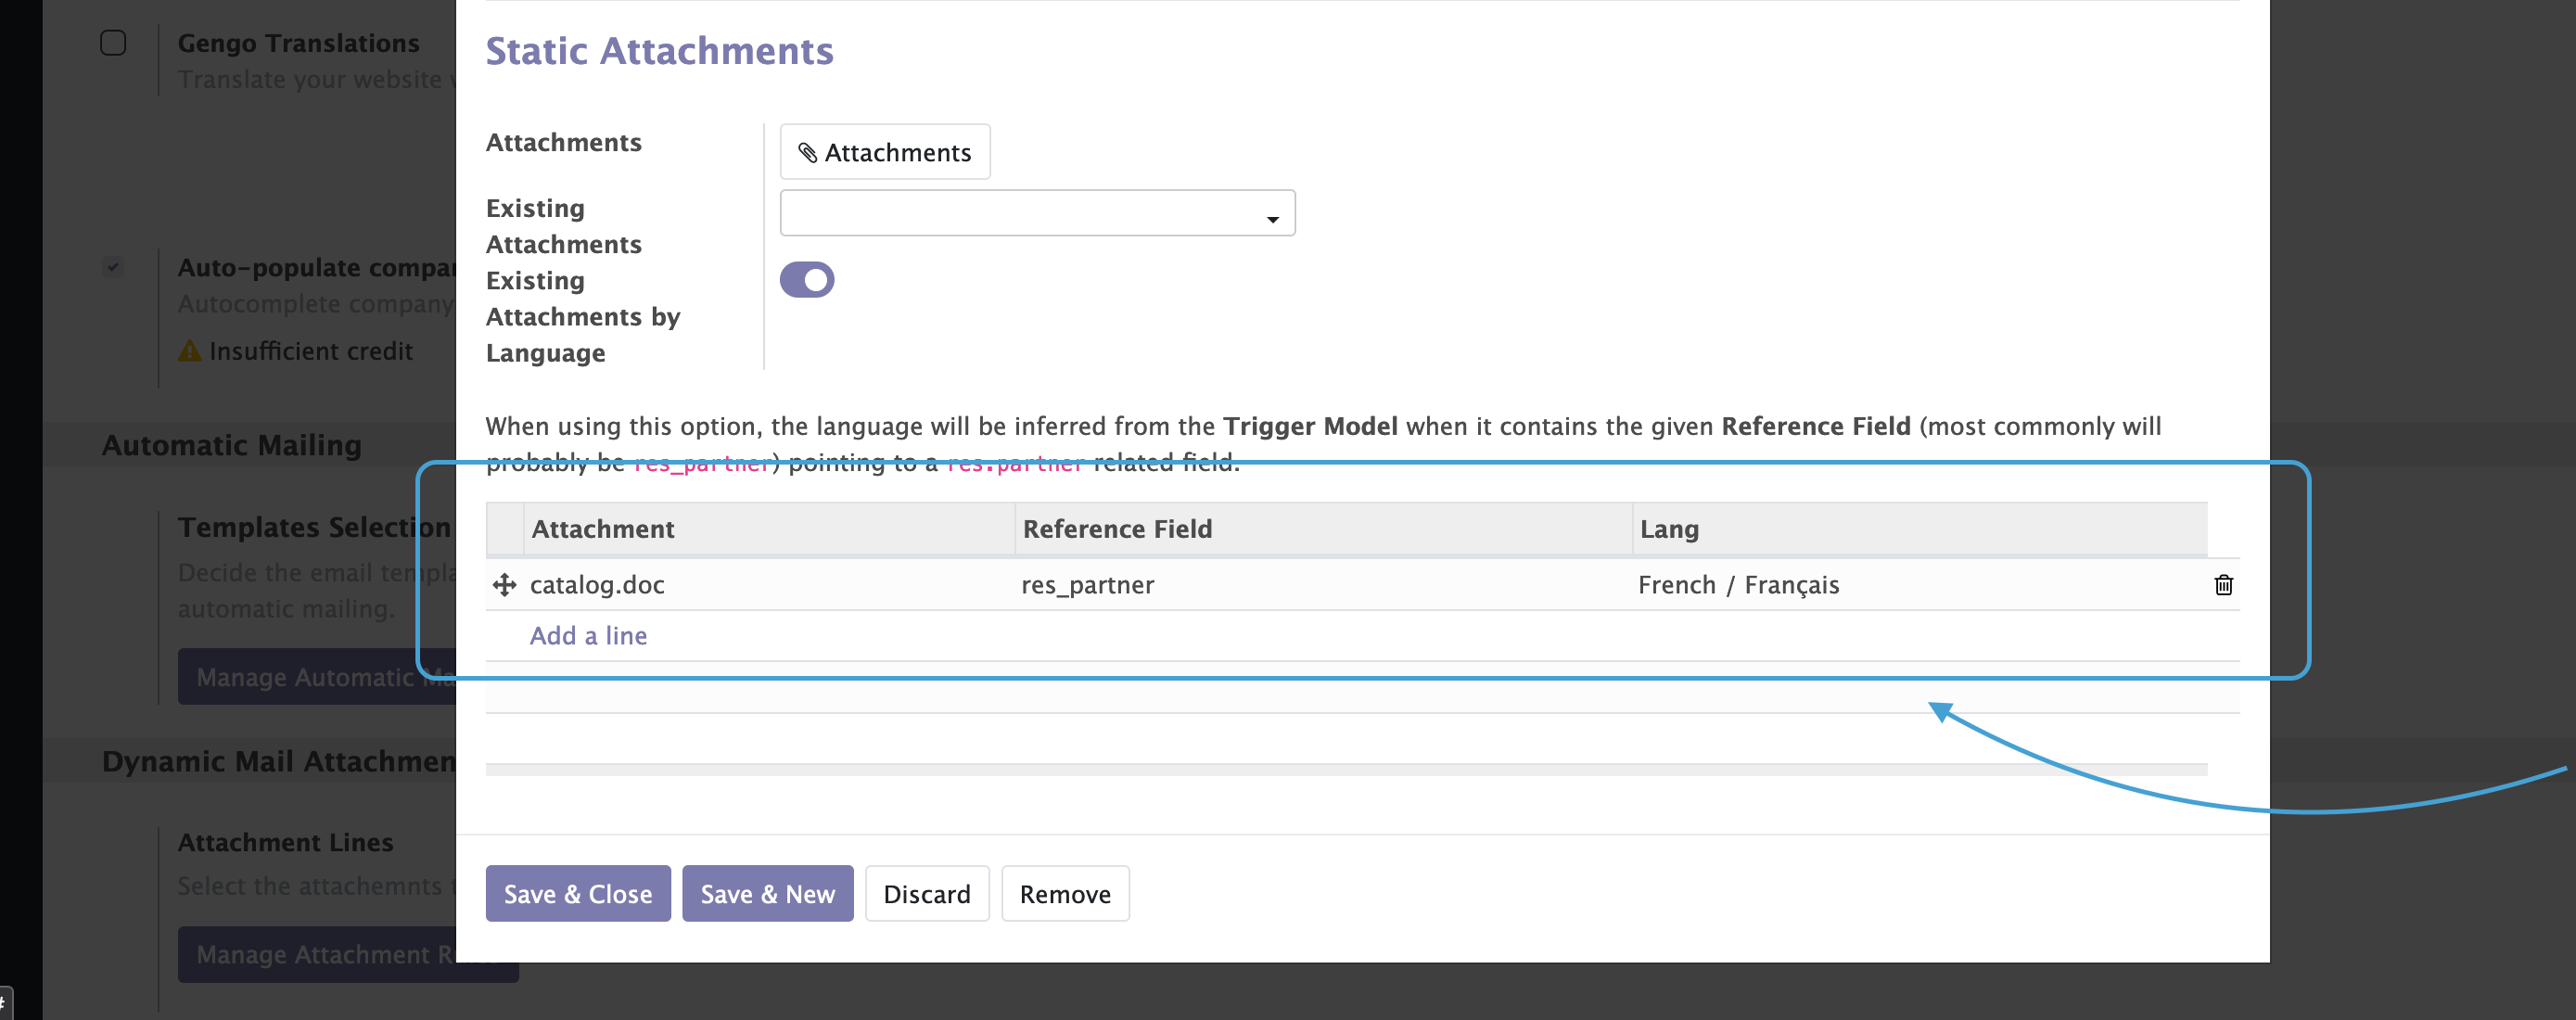Select the French / Français language cell

(x=1738, y=585)
